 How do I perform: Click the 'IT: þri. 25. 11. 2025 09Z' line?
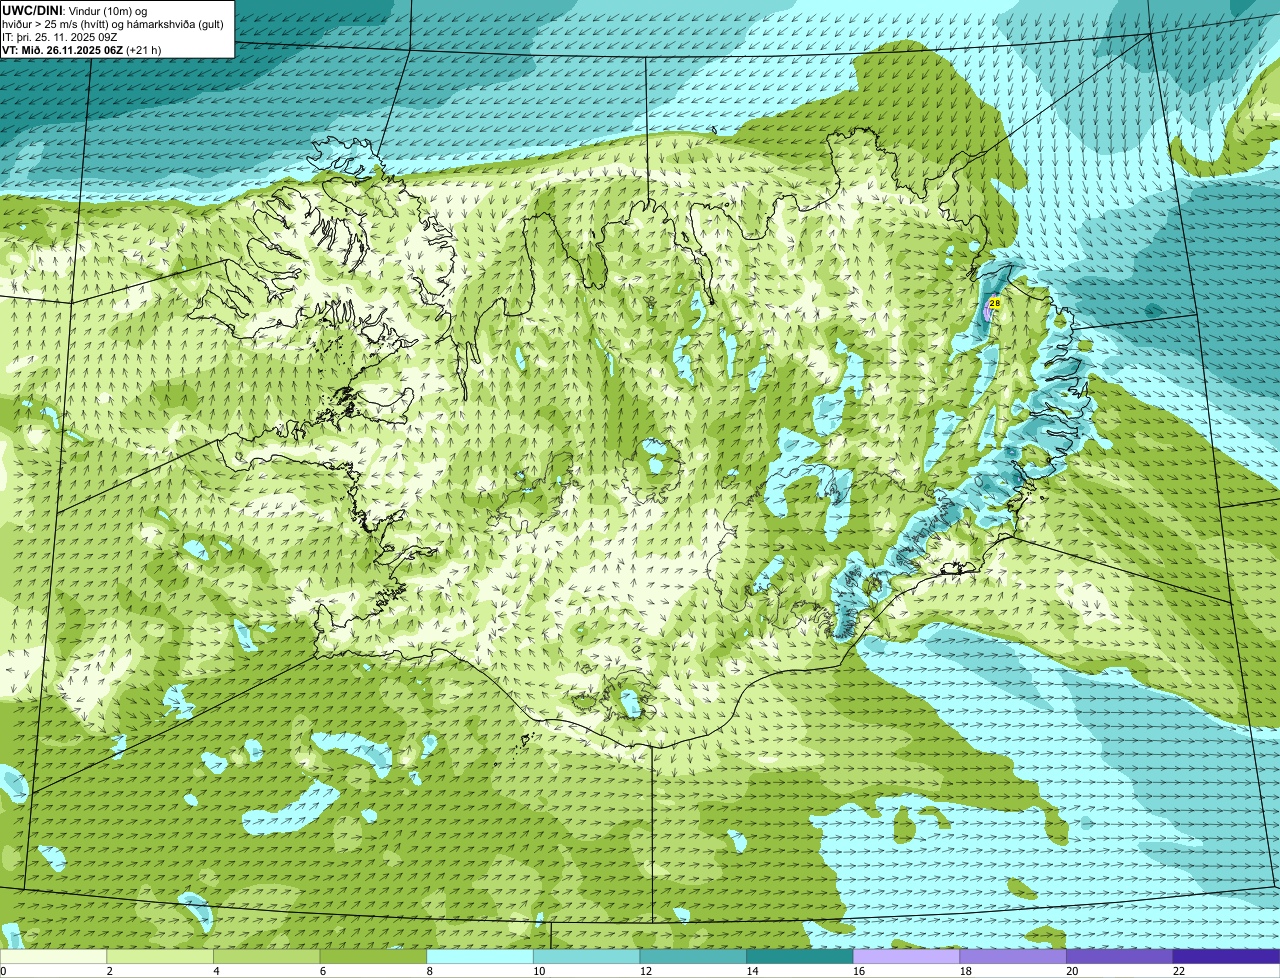pos(60,36)
